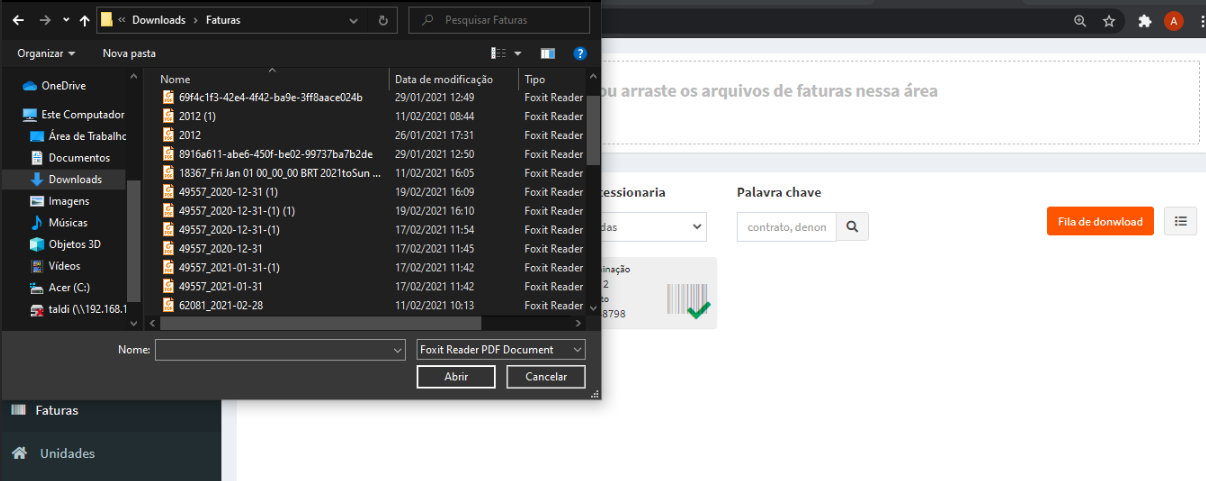Screen dimensions: 1206x481
Task: Go to Unidades in the sidebar
Action: coord(67,453)
